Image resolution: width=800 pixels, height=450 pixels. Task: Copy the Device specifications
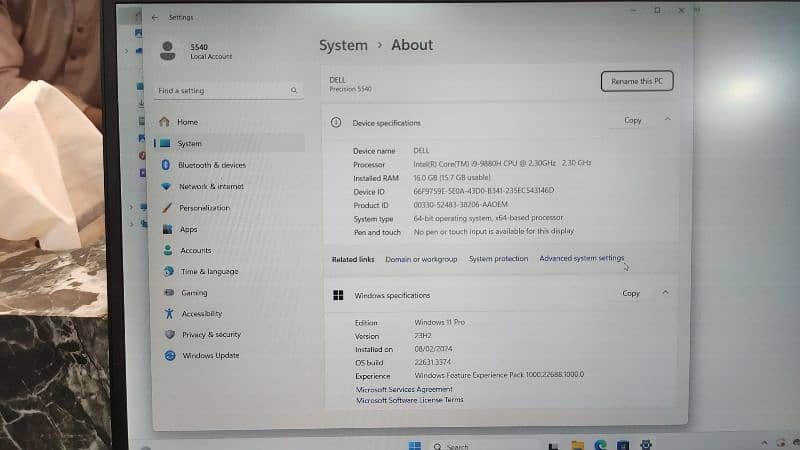(632, 120)
